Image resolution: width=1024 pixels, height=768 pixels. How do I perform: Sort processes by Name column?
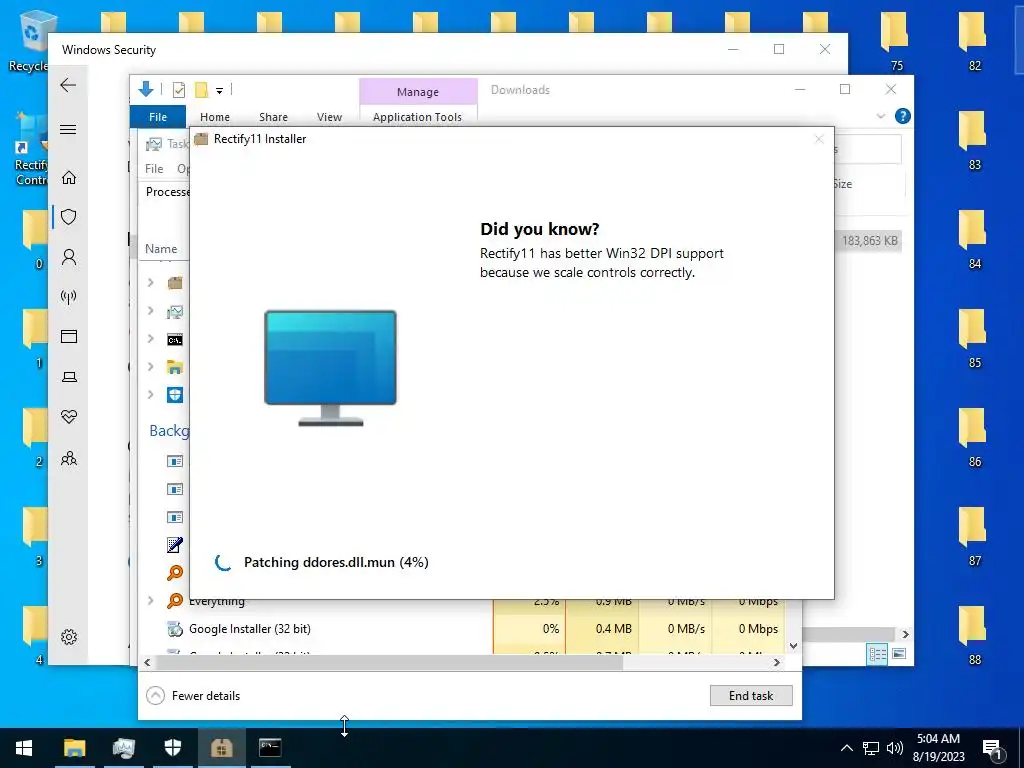[x=161, y=249]
